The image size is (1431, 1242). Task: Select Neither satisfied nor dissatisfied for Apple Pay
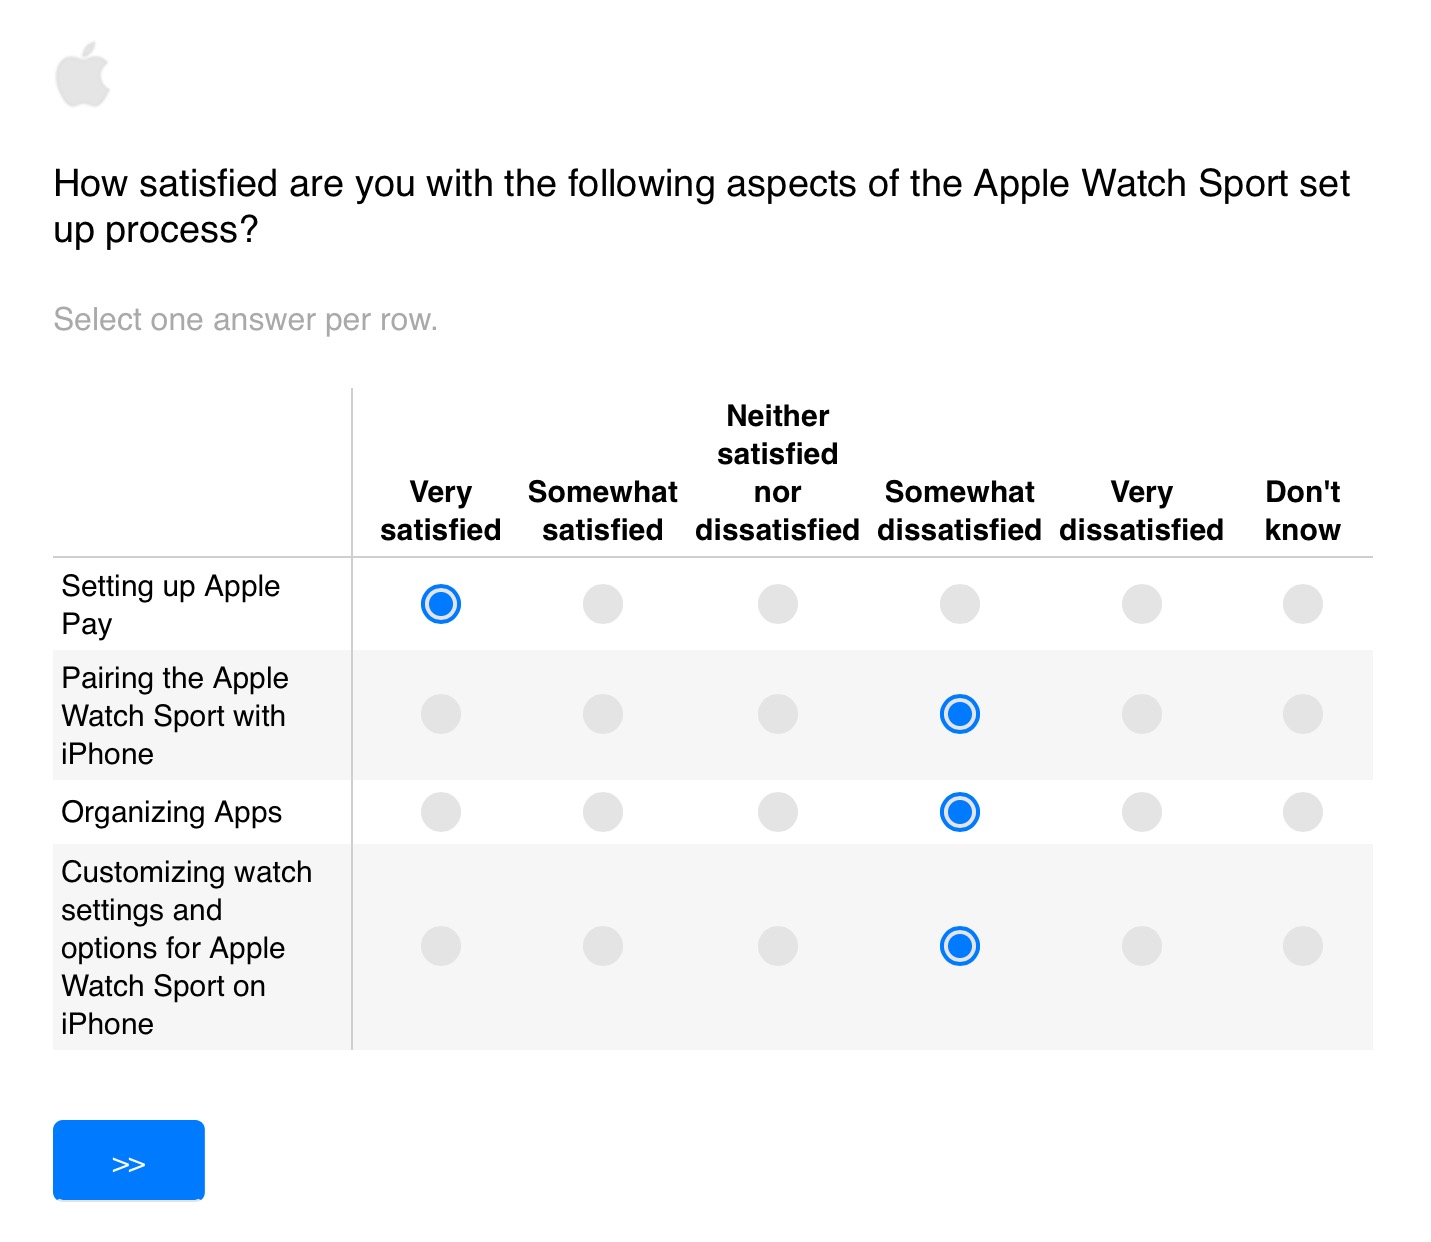coord(778,604)
